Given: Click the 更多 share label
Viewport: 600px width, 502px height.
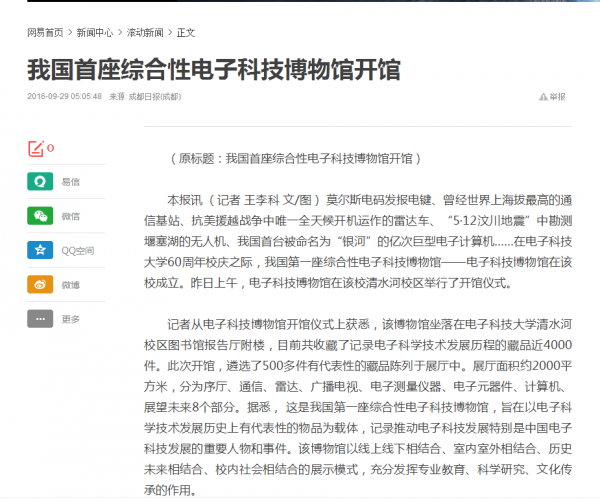Looking at the screenshot, I should point(71,319).
